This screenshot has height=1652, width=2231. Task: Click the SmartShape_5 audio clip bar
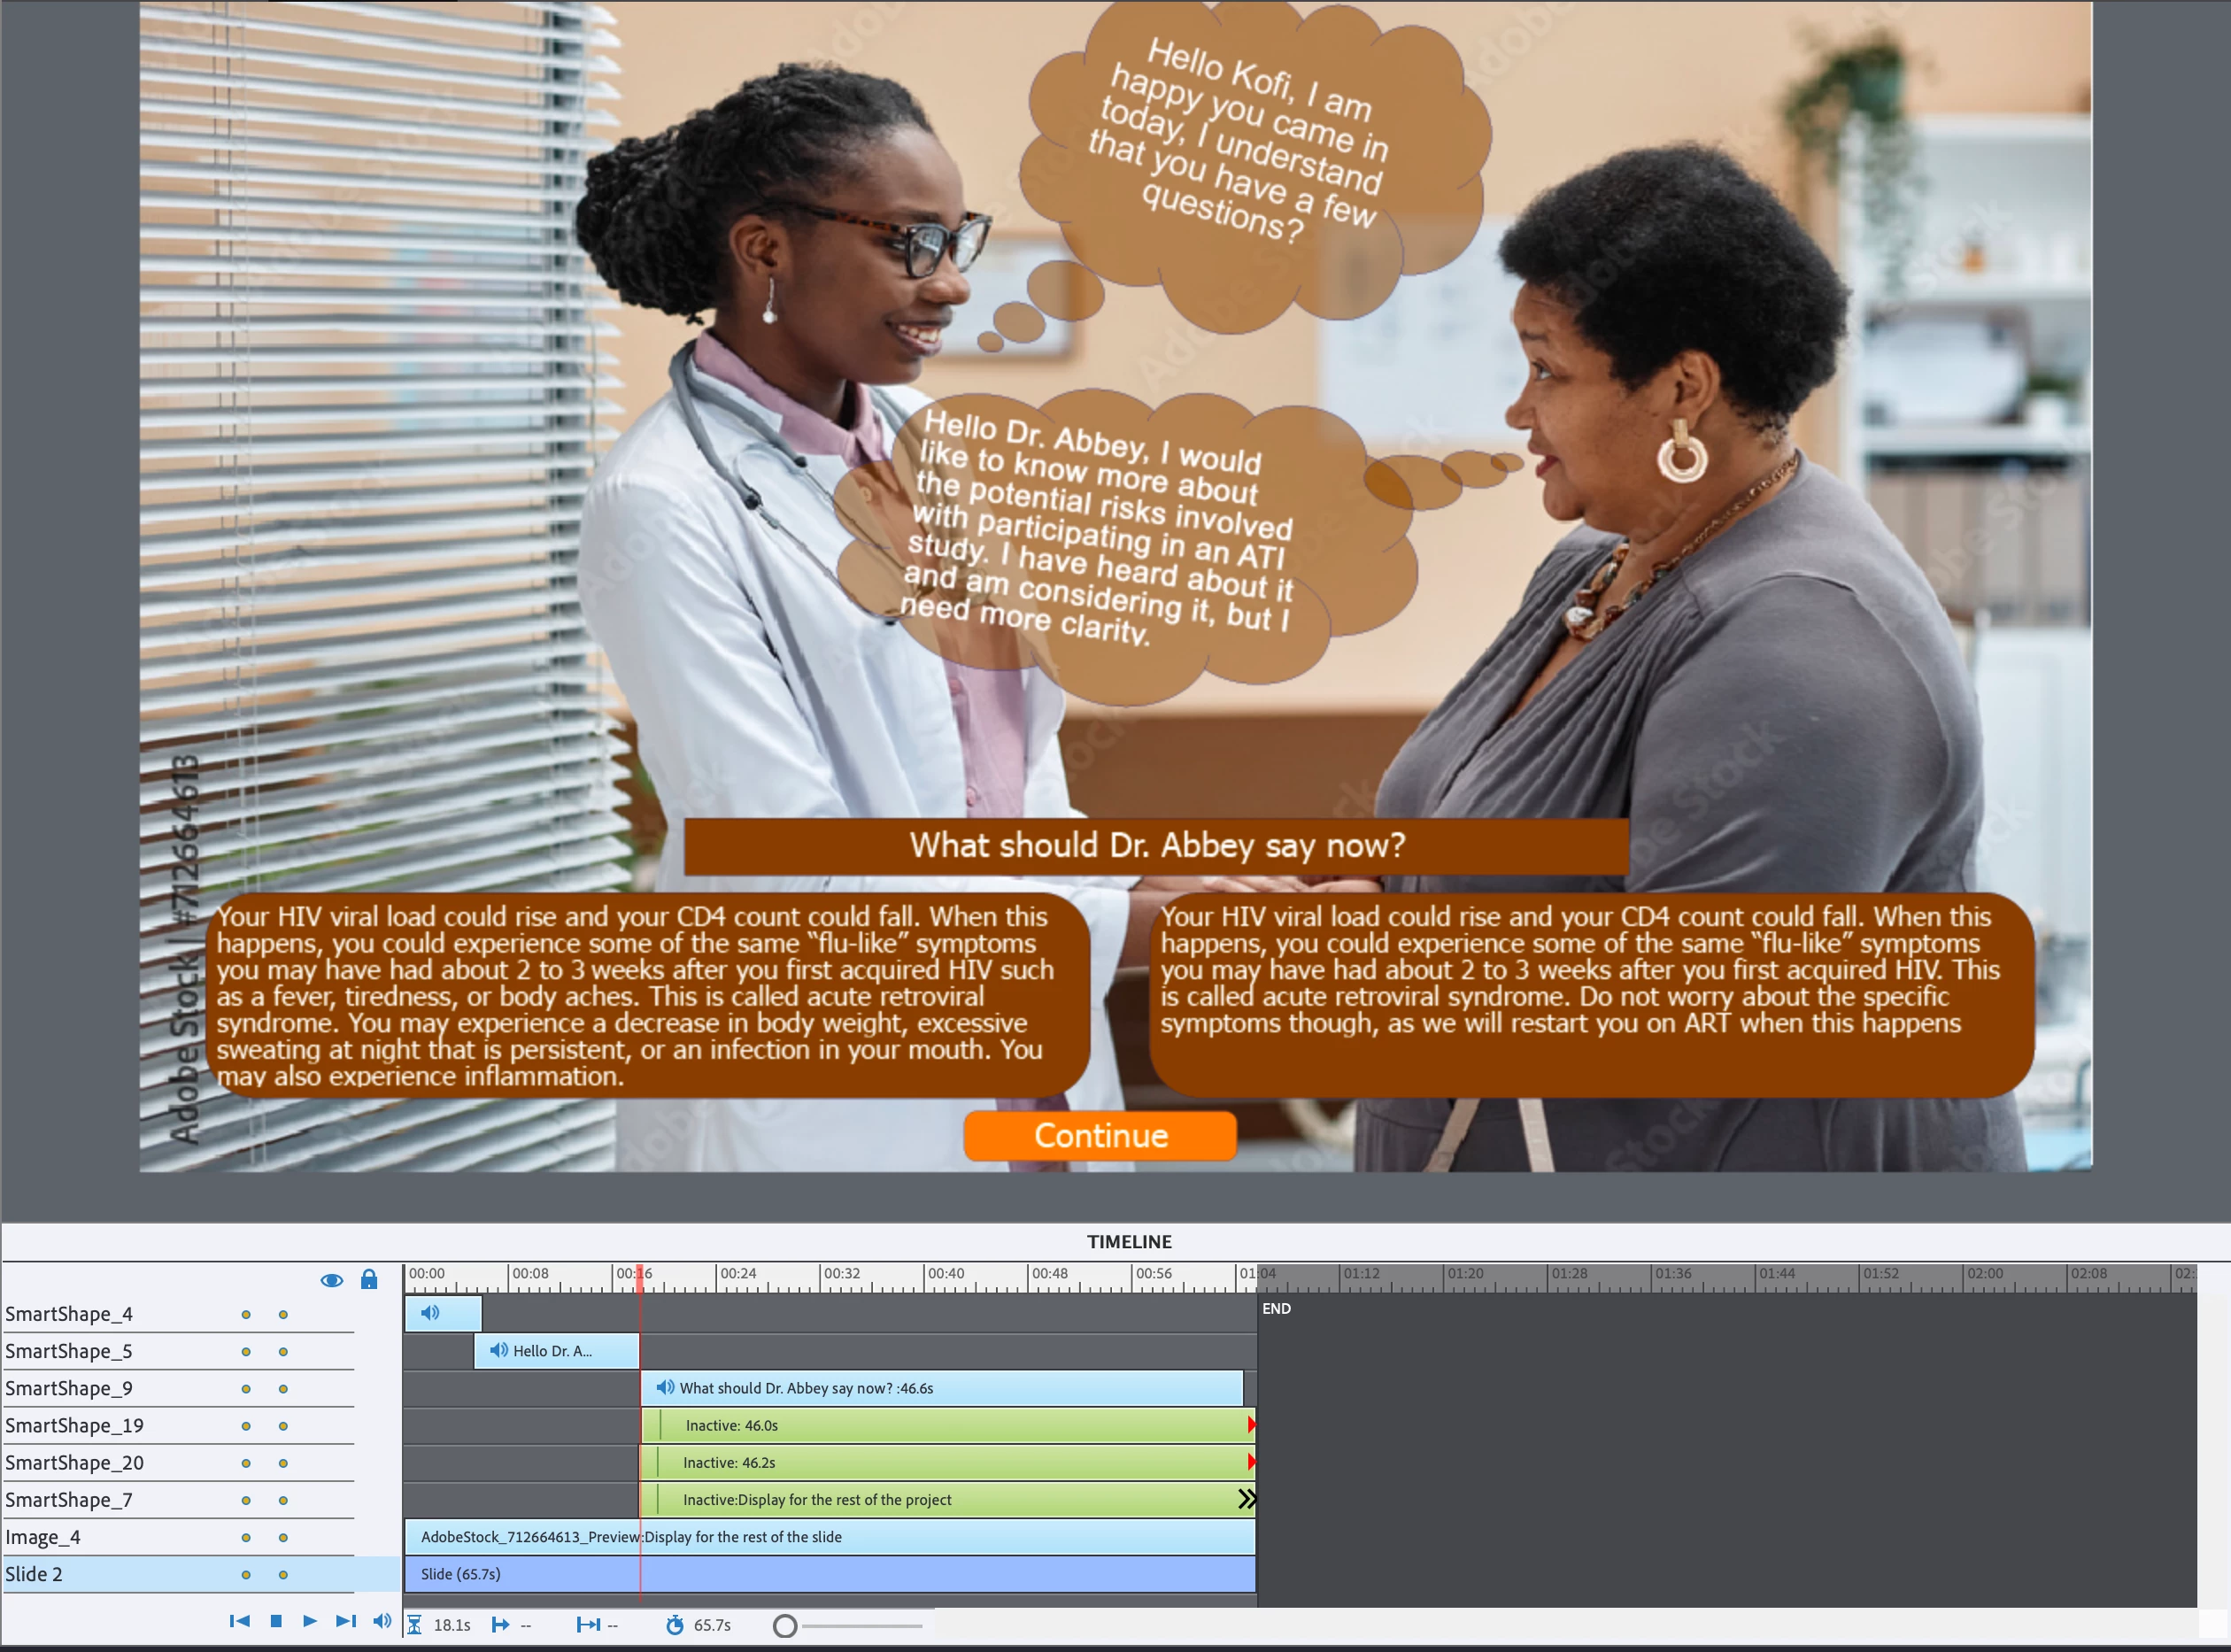coord(556,1351)
